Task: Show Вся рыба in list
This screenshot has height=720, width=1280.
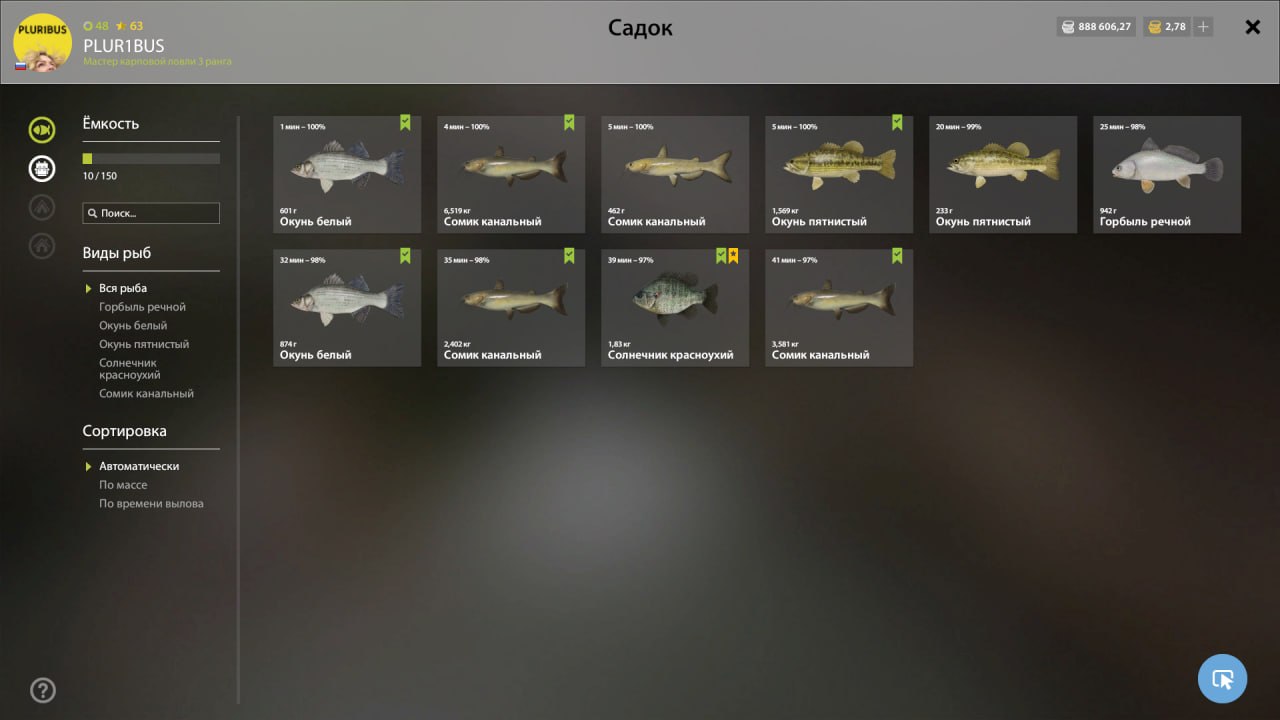Action: tap(123, 288)
